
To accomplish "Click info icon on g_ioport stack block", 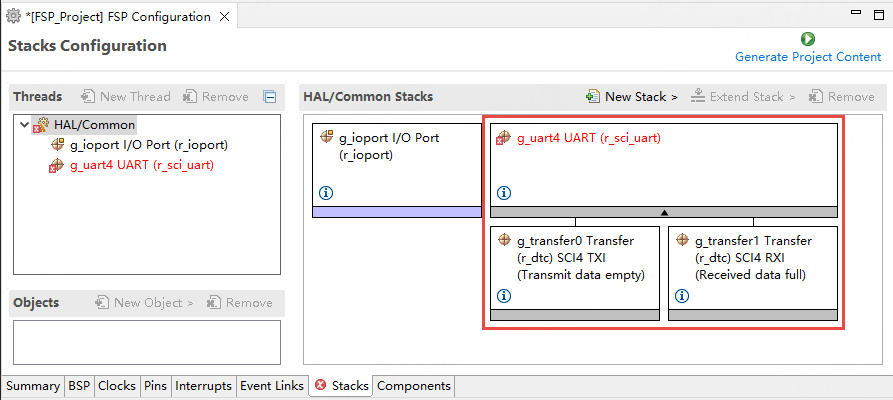I will [326, 193].
